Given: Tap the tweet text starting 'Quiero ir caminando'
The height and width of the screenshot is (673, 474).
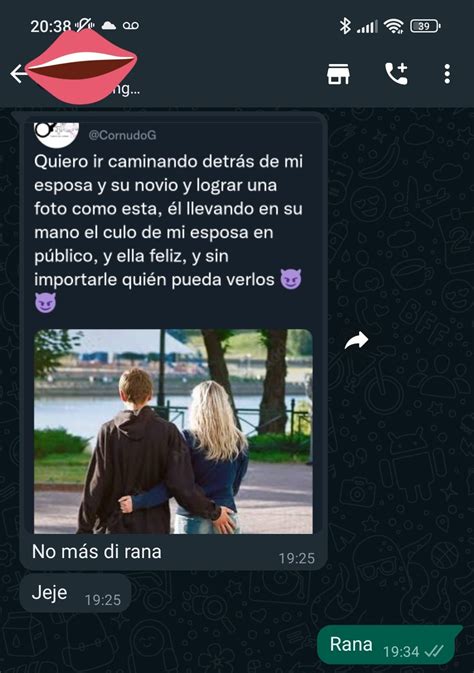Looking at the screenshot, I should [x=168, y=232].
